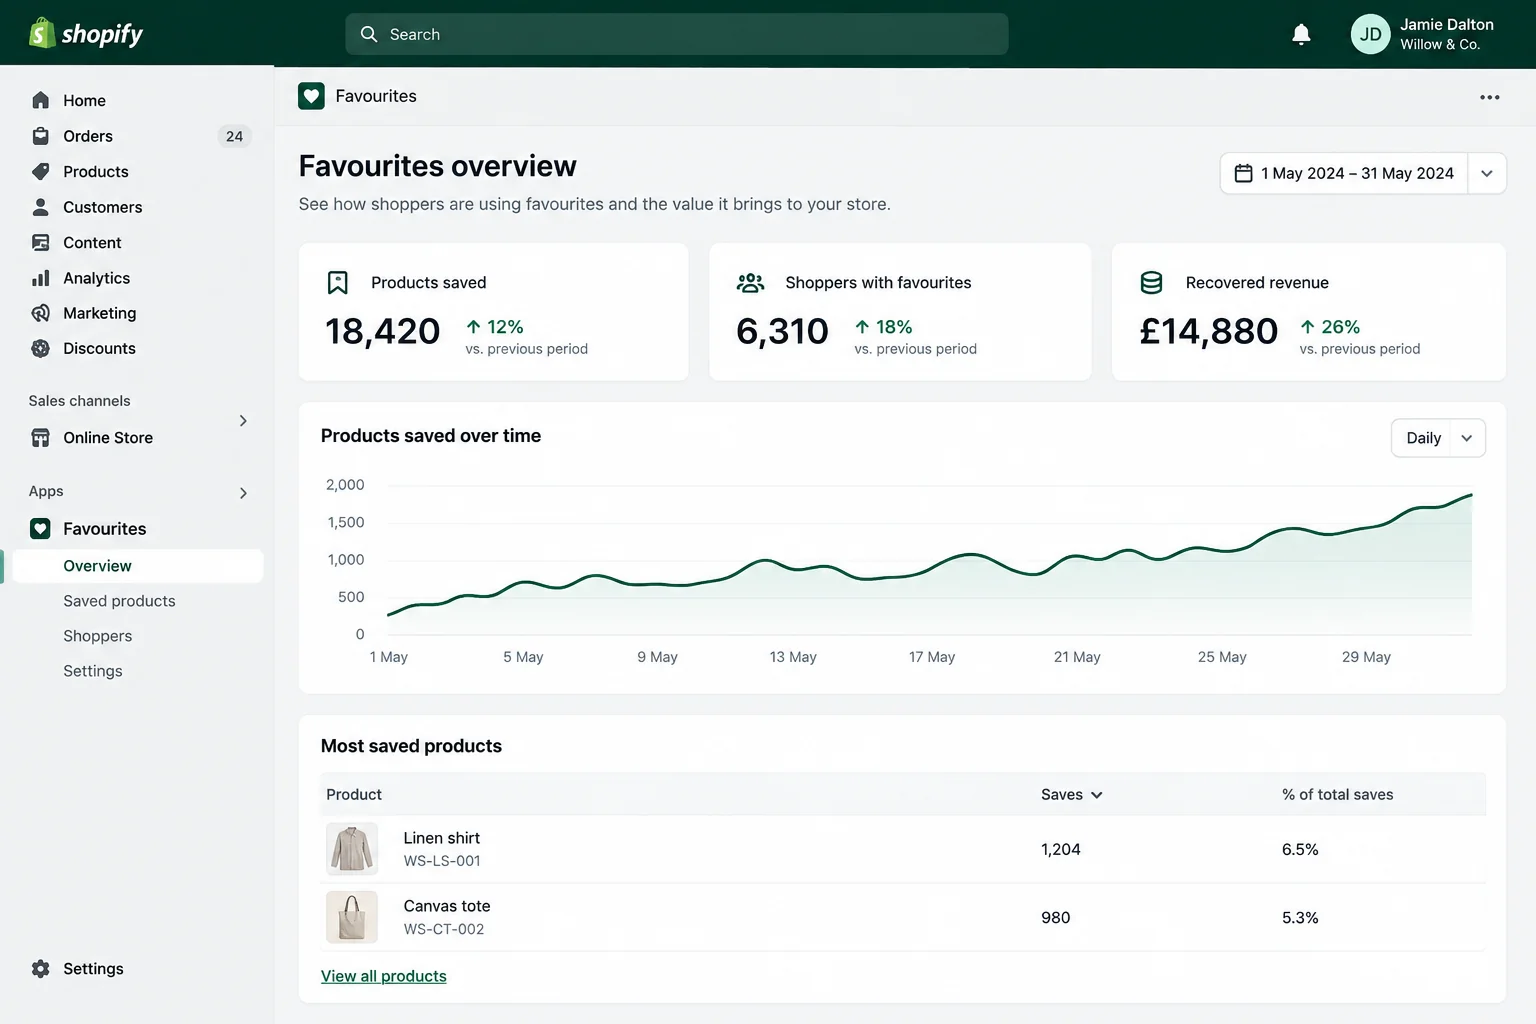Select the Overview sub-item
Viewport: 1536px width, 1024px height.
point(138,566)
